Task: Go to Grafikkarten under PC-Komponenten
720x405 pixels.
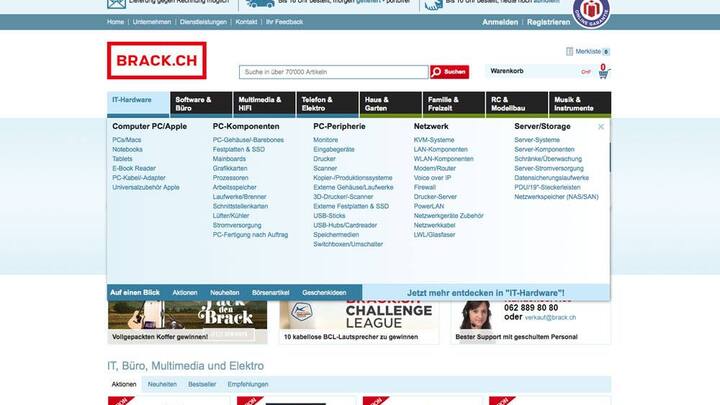Action: click(230, 168)
